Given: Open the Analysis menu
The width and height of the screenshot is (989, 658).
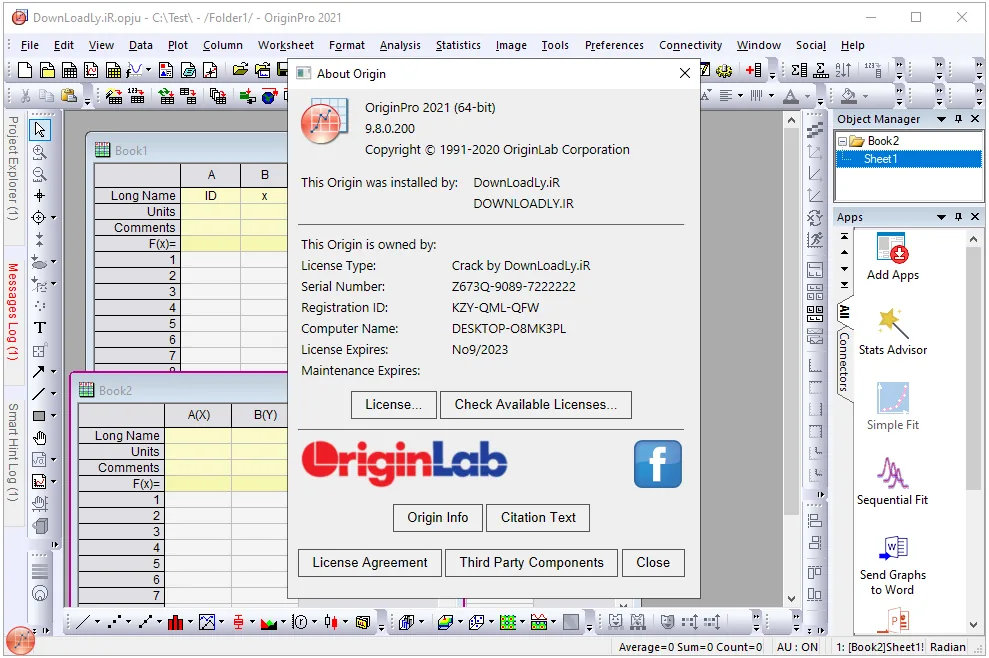Looking at the screenshot, I should pyautogui.click(x=400, y=45).
